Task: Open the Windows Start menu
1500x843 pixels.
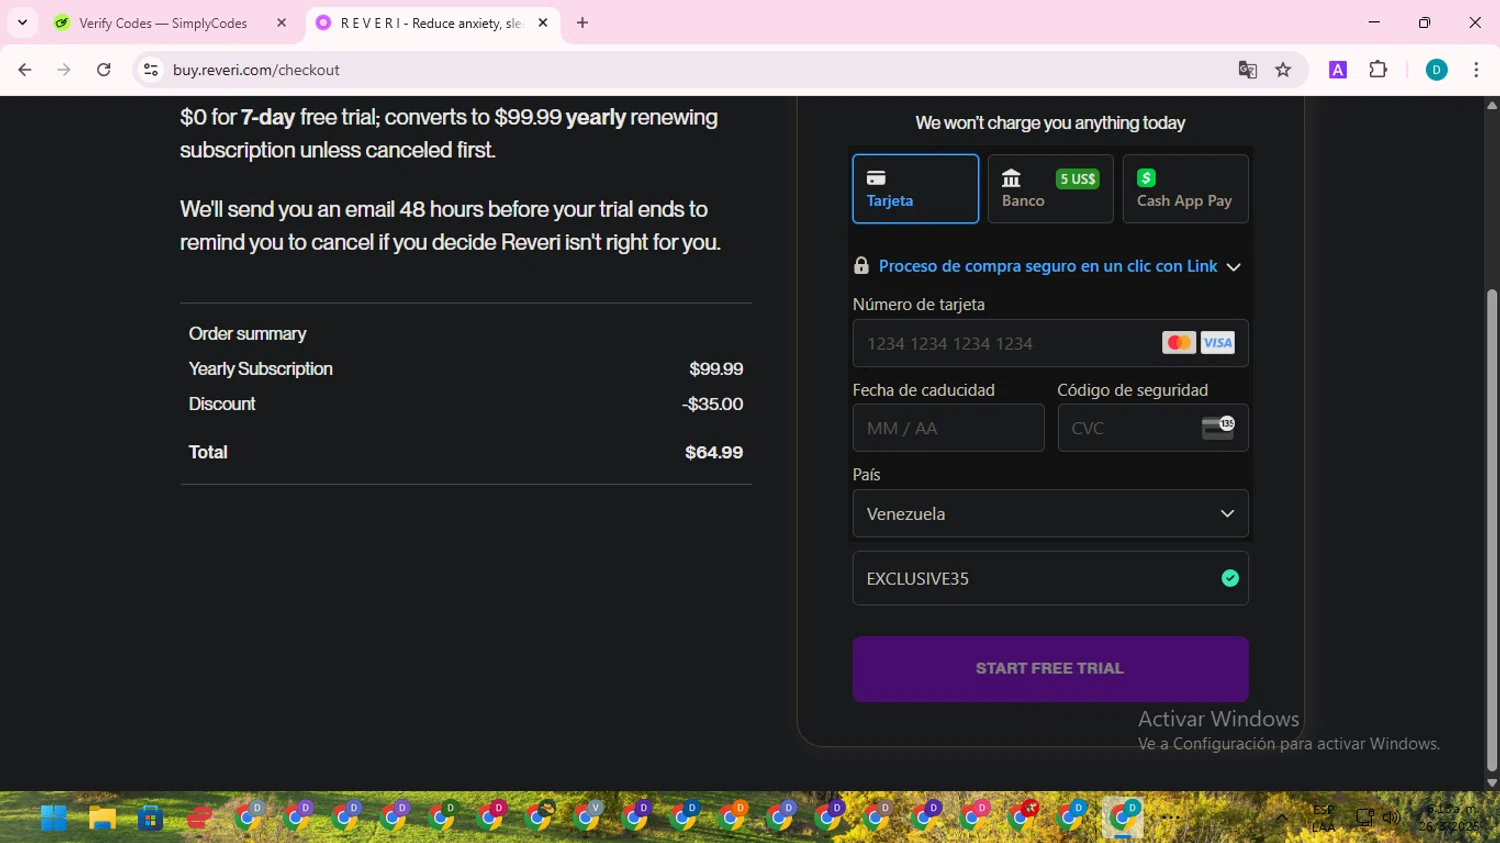Action: tap(54, 818)
